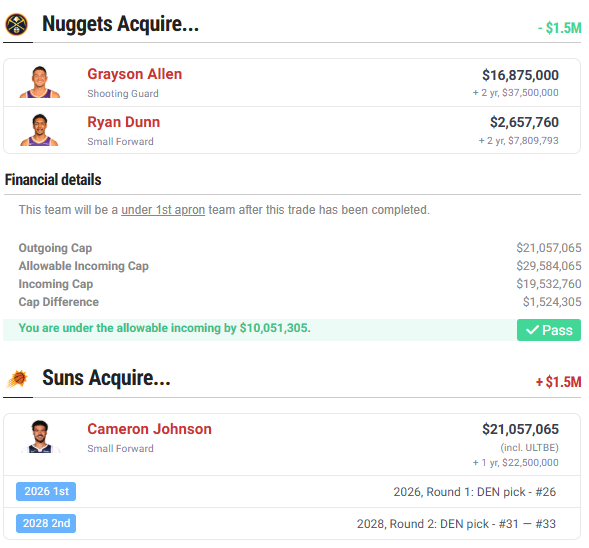The width and height of the screenshot is (589, 548).
Task: Click the 2028 2nd pick badge
Action: point(46,523)
